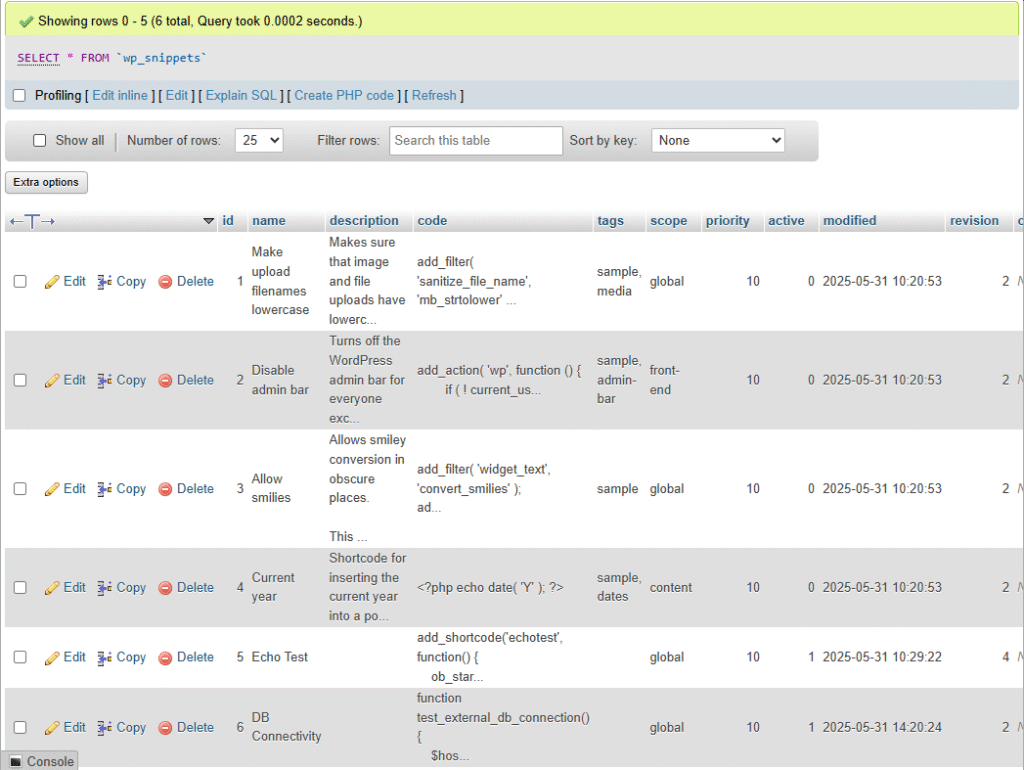Open the Console panel at the bottom
Screen dimensions: 1024x770
tap(40, 761)
